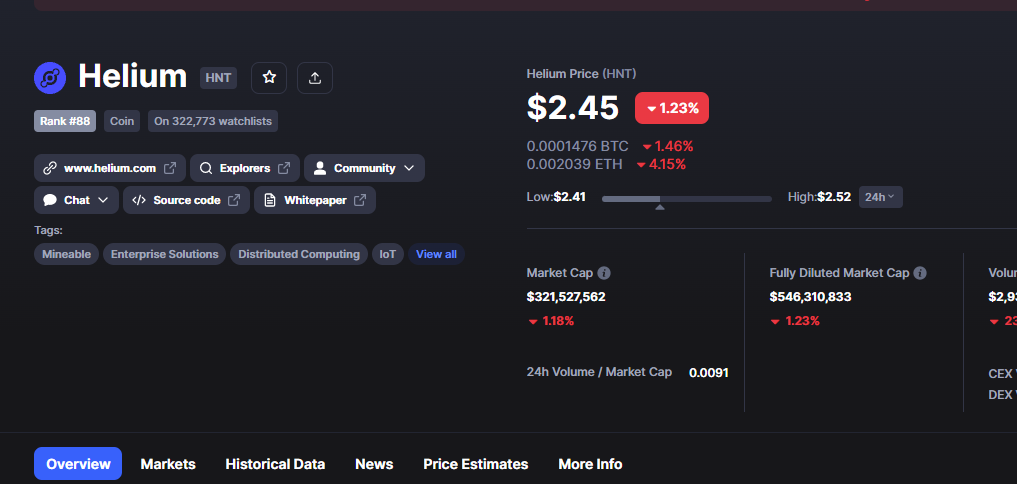This screenshot has width=1017, height=484.
Task: Click the 24h Volume / Market Cap label
Action: (x=599, y=372)
